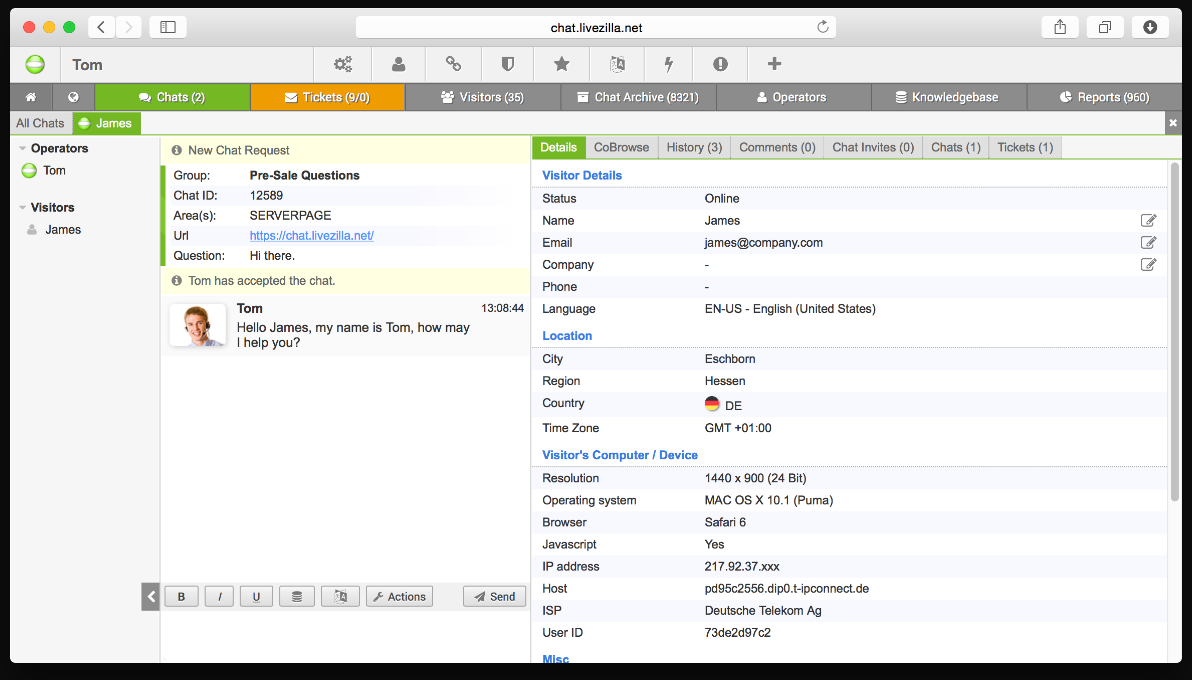Collapse the chat panel with the left arrow
1192x680 pixels.
[150, 596]
